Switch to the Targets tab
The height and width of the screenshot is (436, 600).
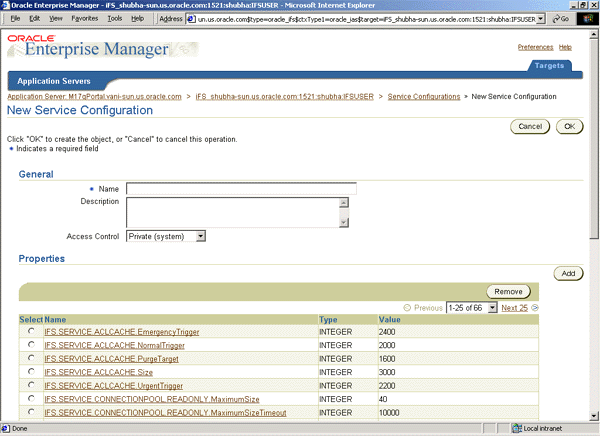point(549,65)
